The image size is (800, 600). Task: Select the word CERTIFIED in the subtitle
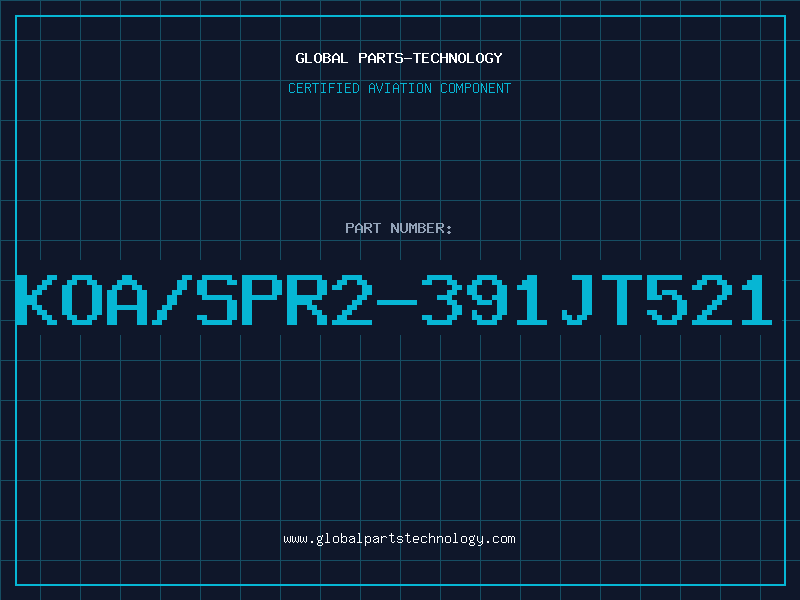(323, 88)
